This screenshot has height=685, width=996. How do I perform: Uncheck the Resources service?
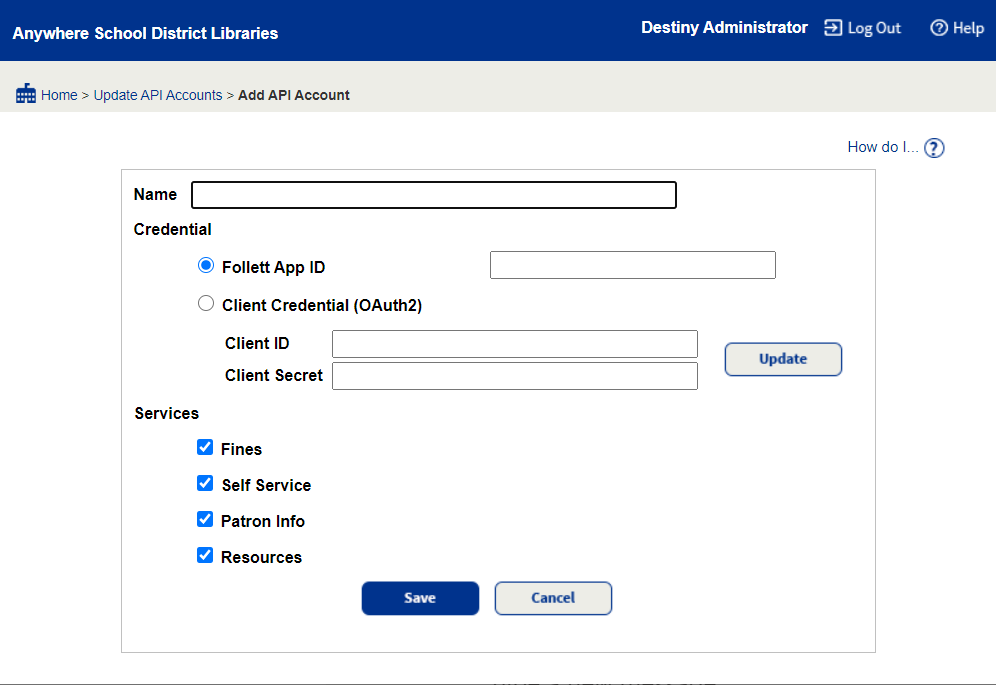click(x=205, y=555)
